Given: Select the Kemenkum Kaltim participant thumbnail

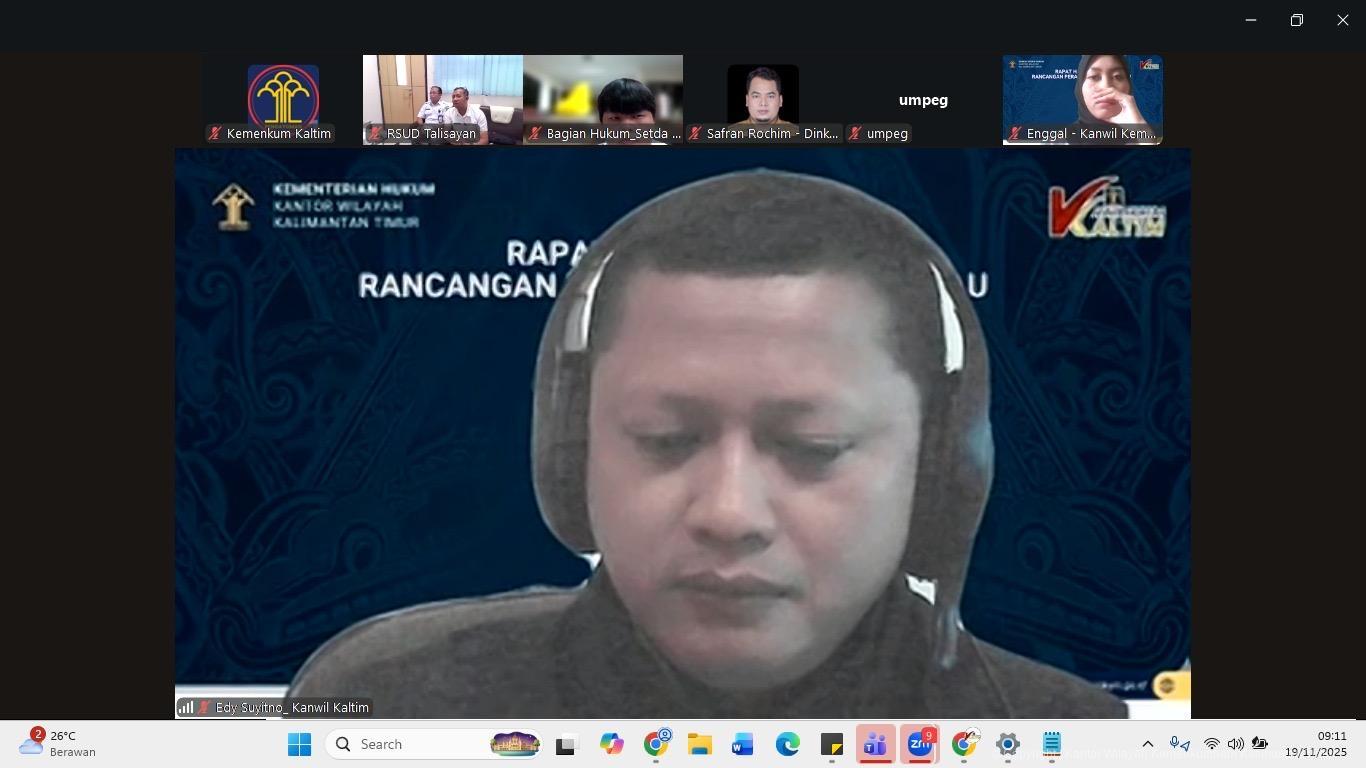Looking at the screenshot, I should [x=283, y=100].
